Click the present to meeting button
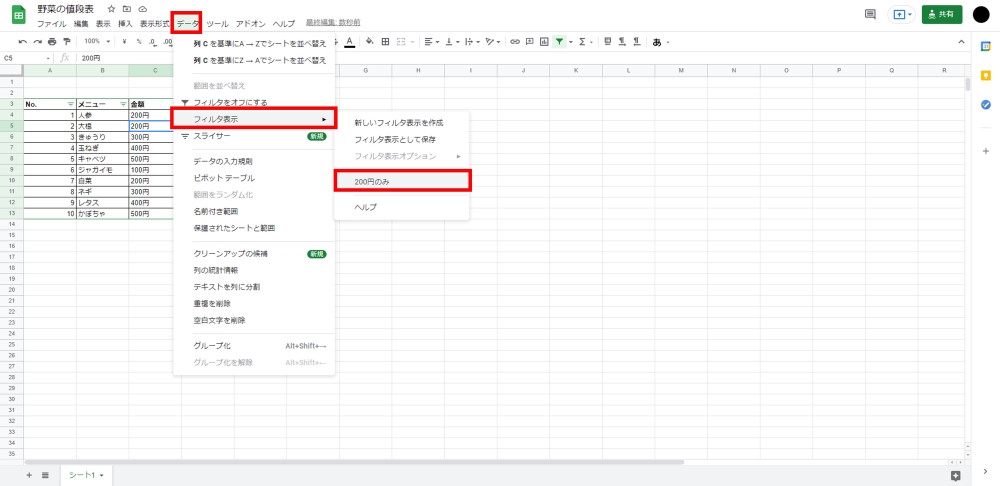The height and width of the screenshot is (486, 1000). tap(901, 14)
